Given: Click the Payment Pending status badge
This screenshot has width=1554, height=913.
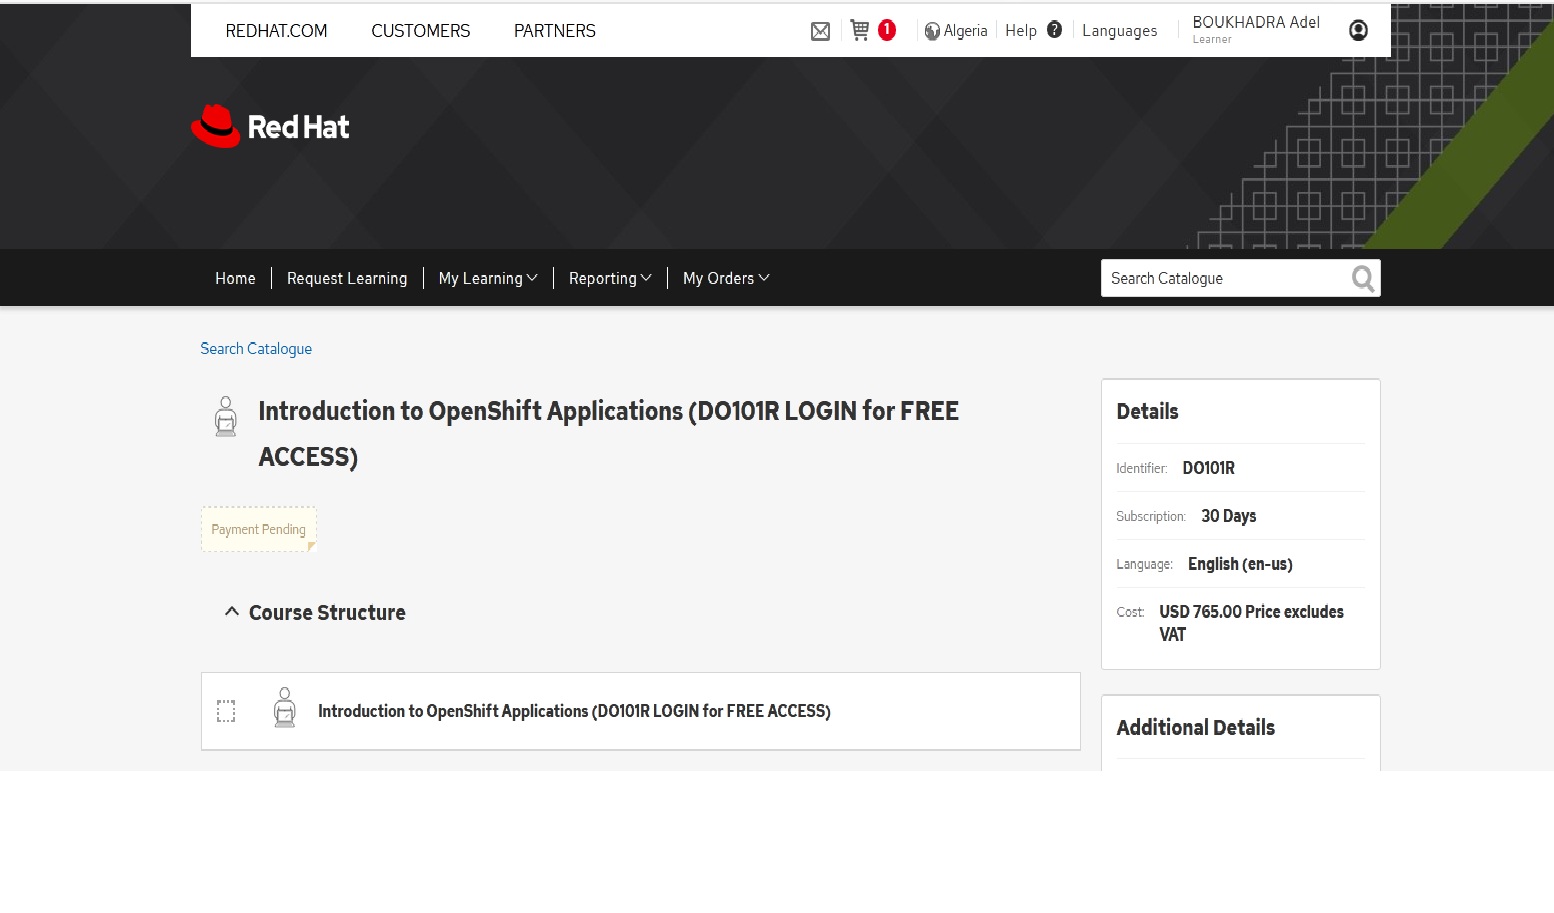Looking at the screenshot, I should pyautogui.click(x=259, y=529).
